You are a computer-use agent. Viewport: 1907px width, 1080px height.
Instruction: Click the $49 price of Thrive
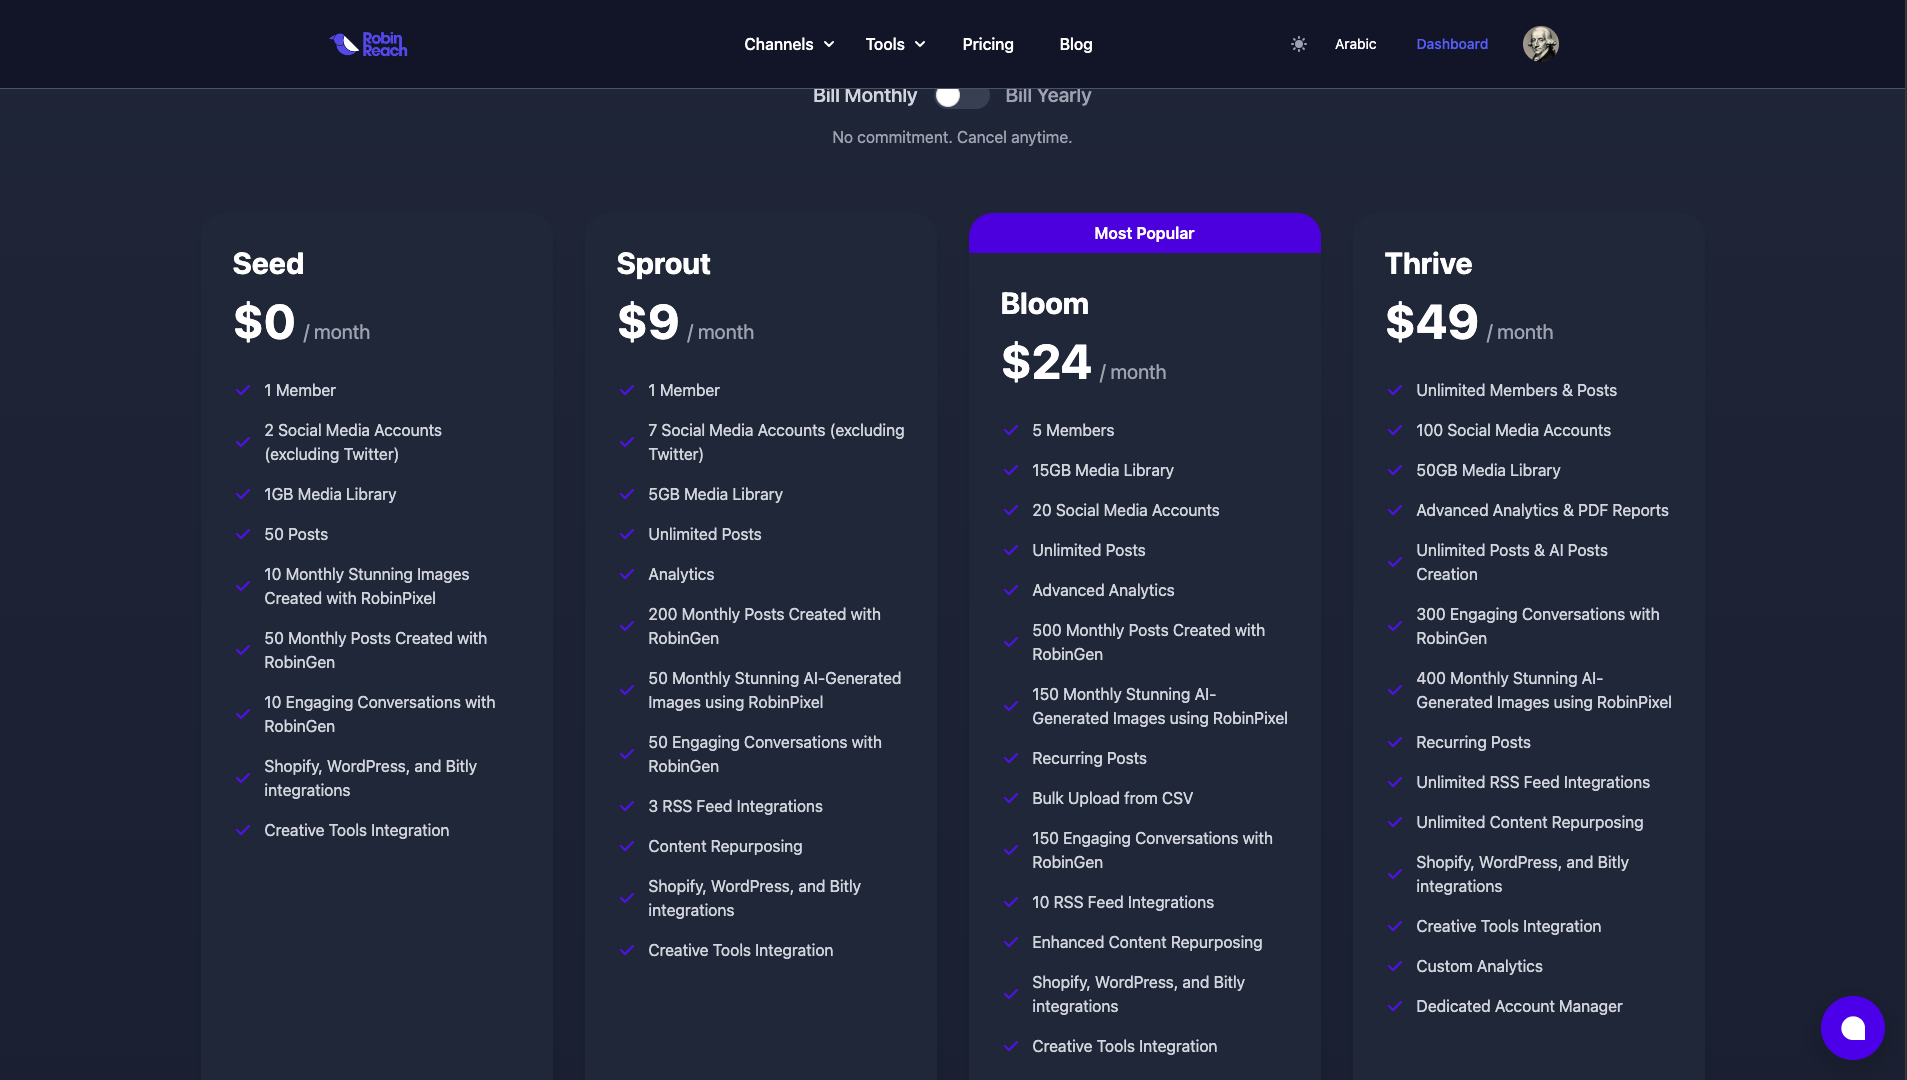(x=1431, y=322)
